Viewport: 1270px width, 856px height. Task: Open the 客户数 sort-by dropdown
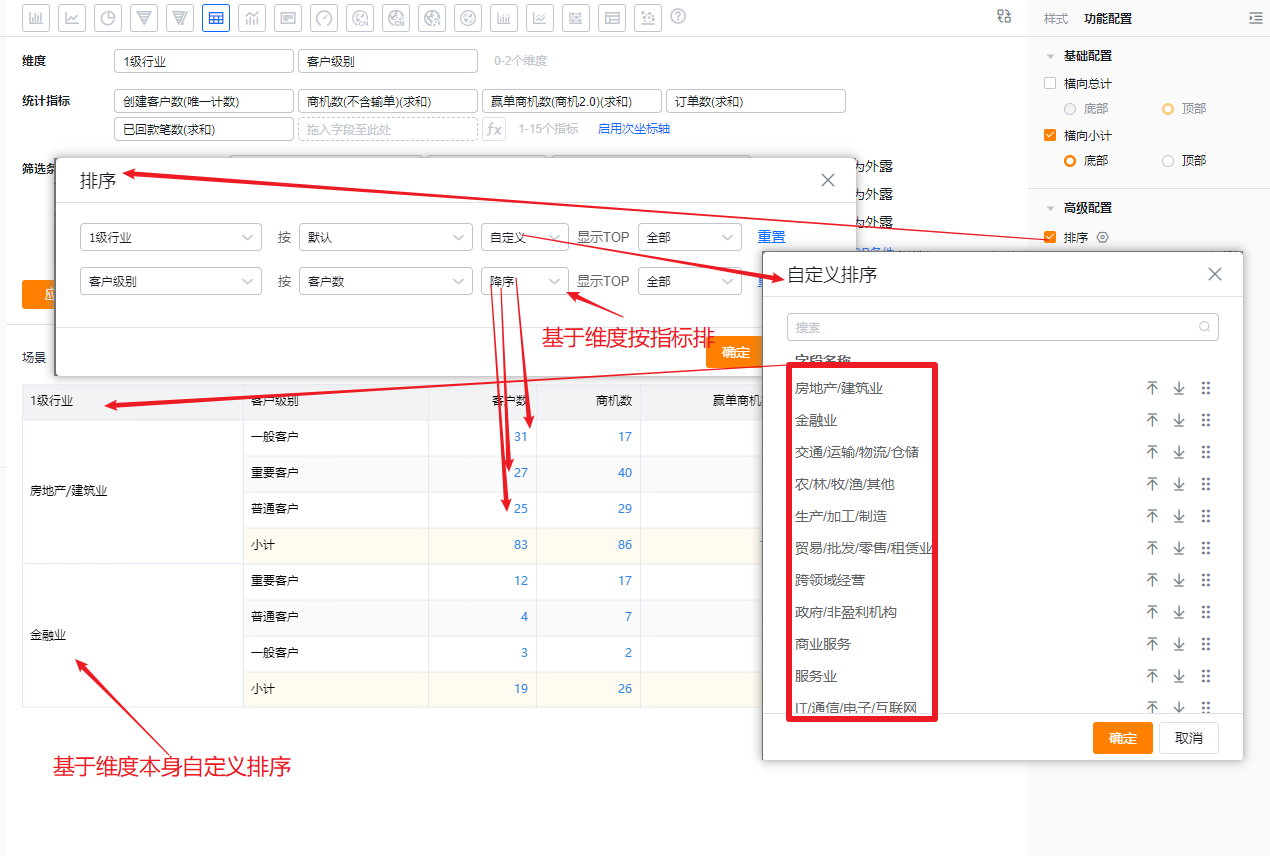(x=385, y=281)
